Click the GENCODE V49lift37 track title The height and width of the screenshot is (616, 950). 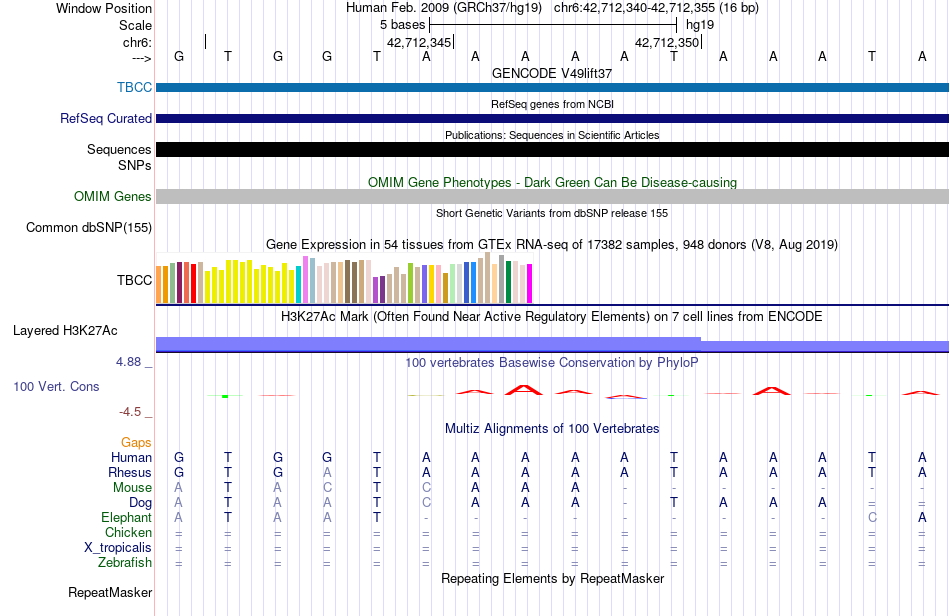click(x=552, y=73)
